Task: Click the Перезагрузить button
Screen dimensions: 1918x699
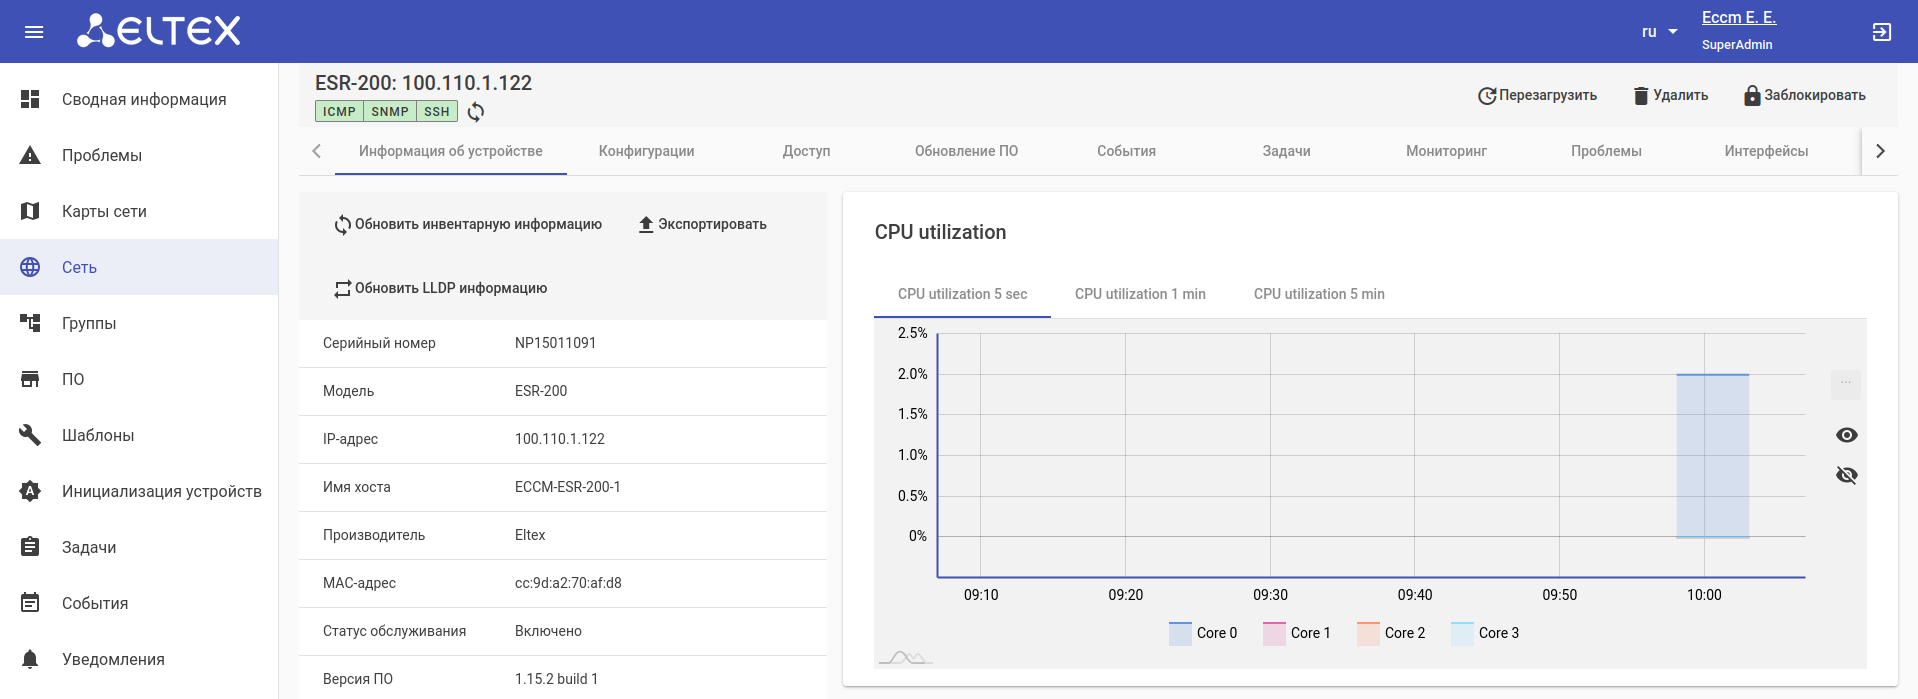Action: (1537, 96)
